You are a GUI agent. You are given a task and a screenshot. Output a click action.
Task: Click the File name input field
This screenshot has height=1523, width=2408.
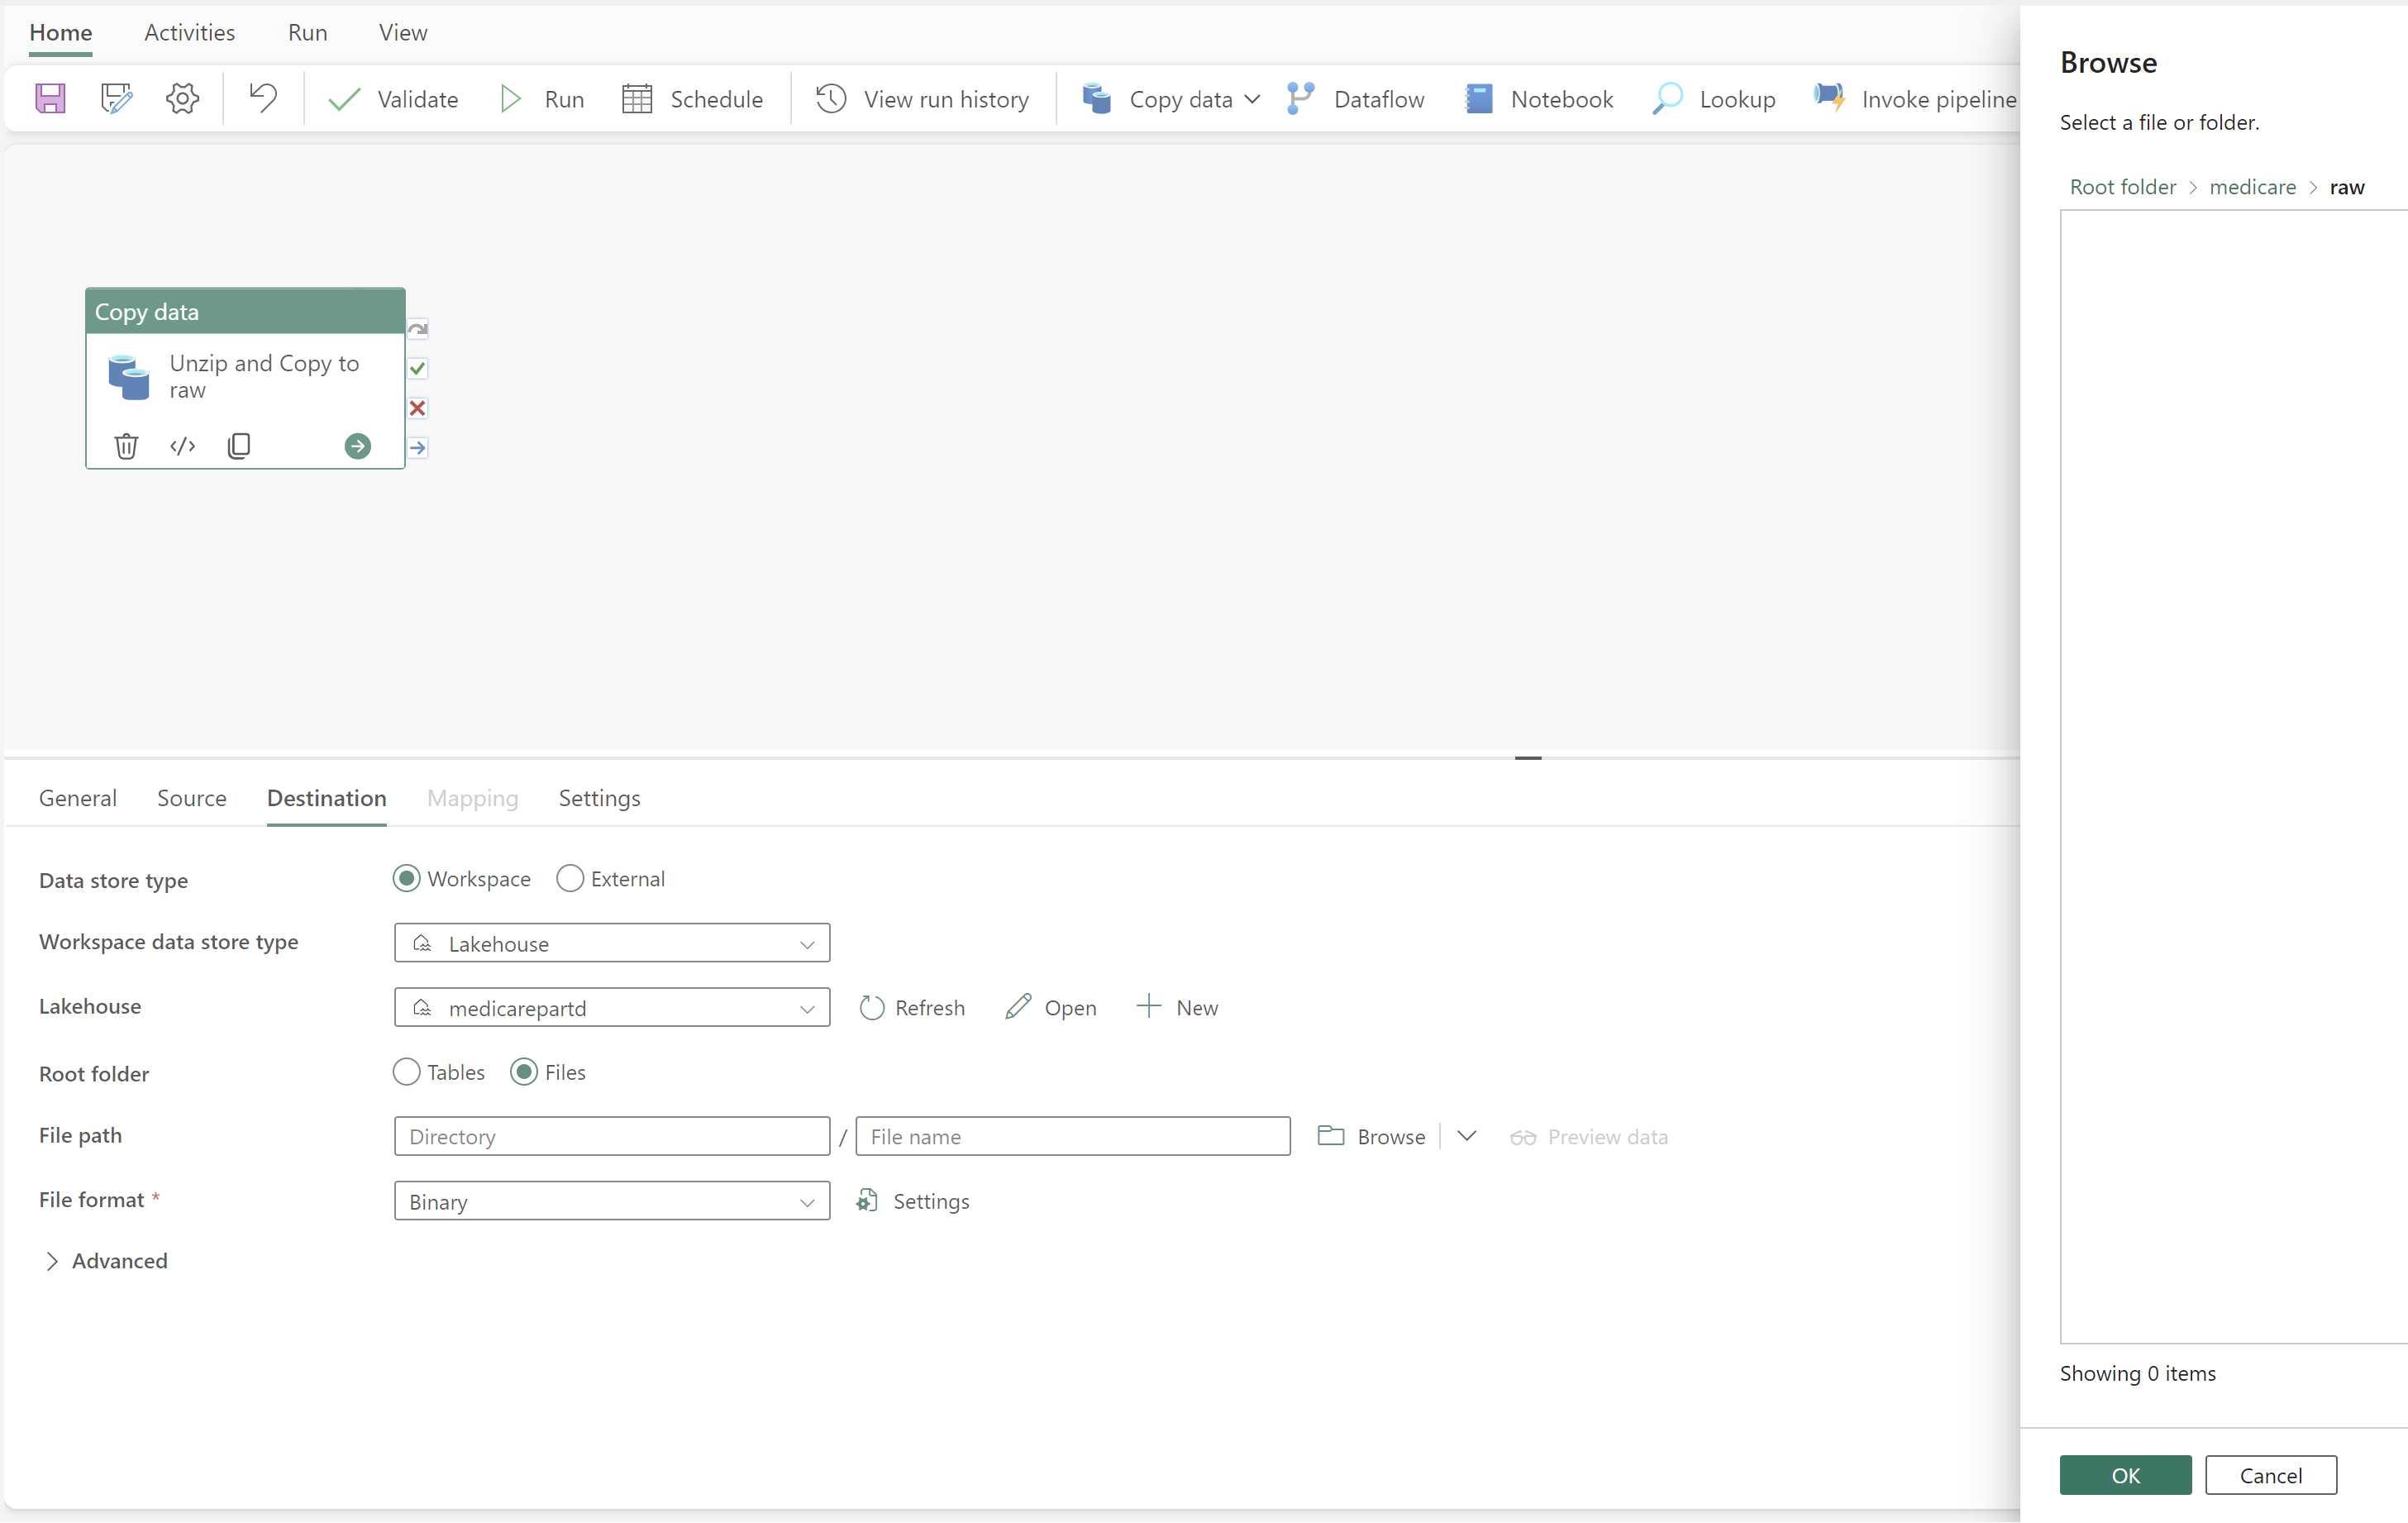pos(1073,1136)
